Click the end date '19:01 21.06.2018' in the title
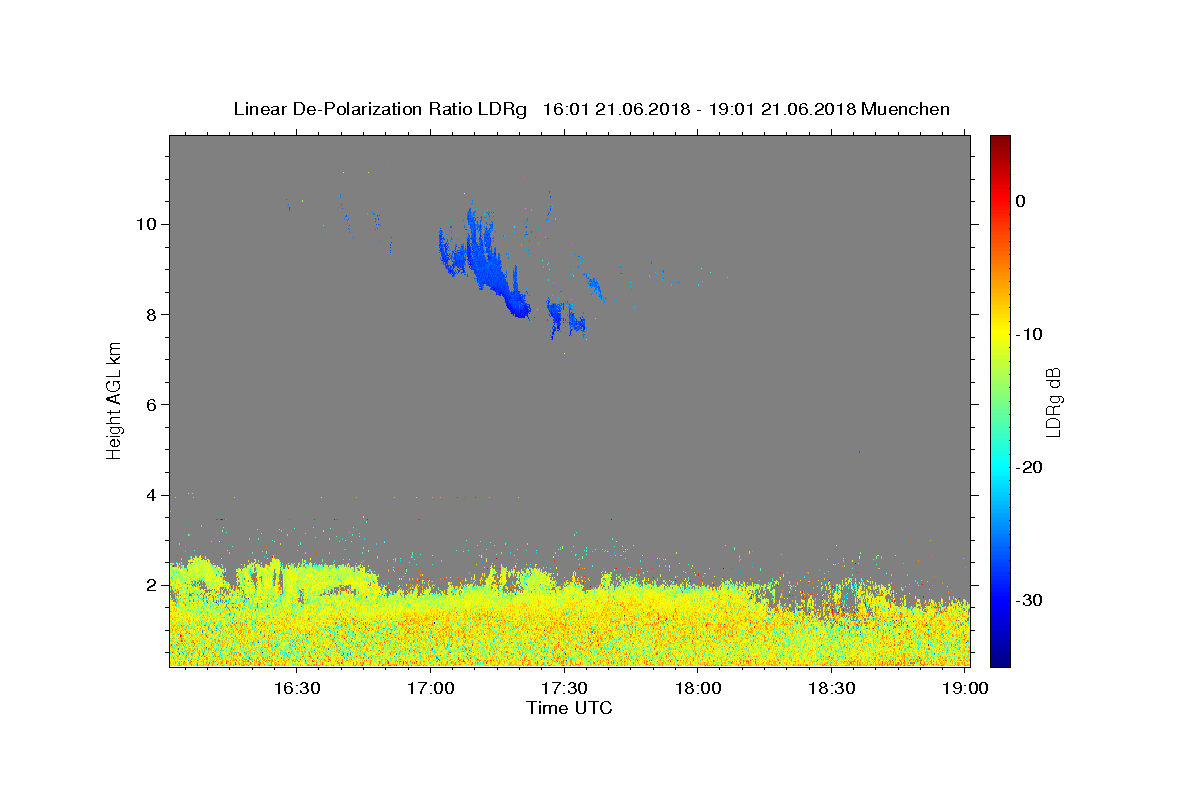1200x800 pixels. [782, 109]
